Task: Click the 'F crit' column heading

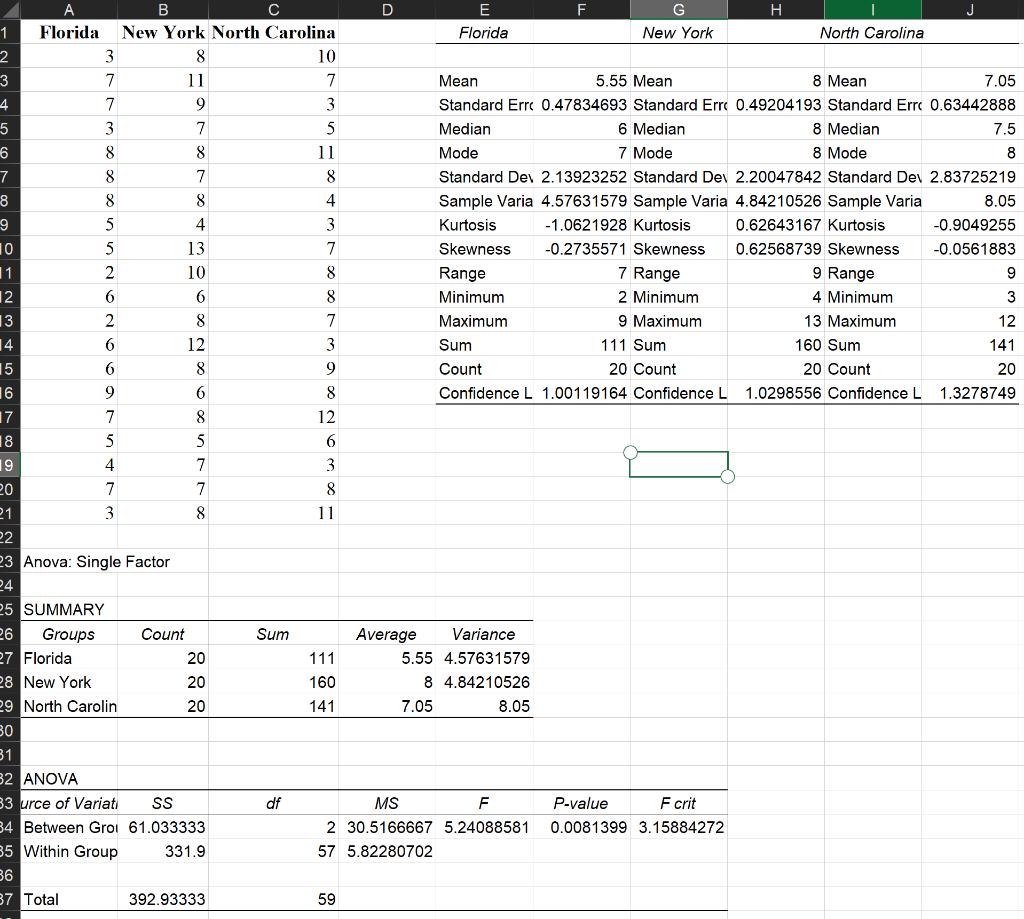Action: coord(678,803)
